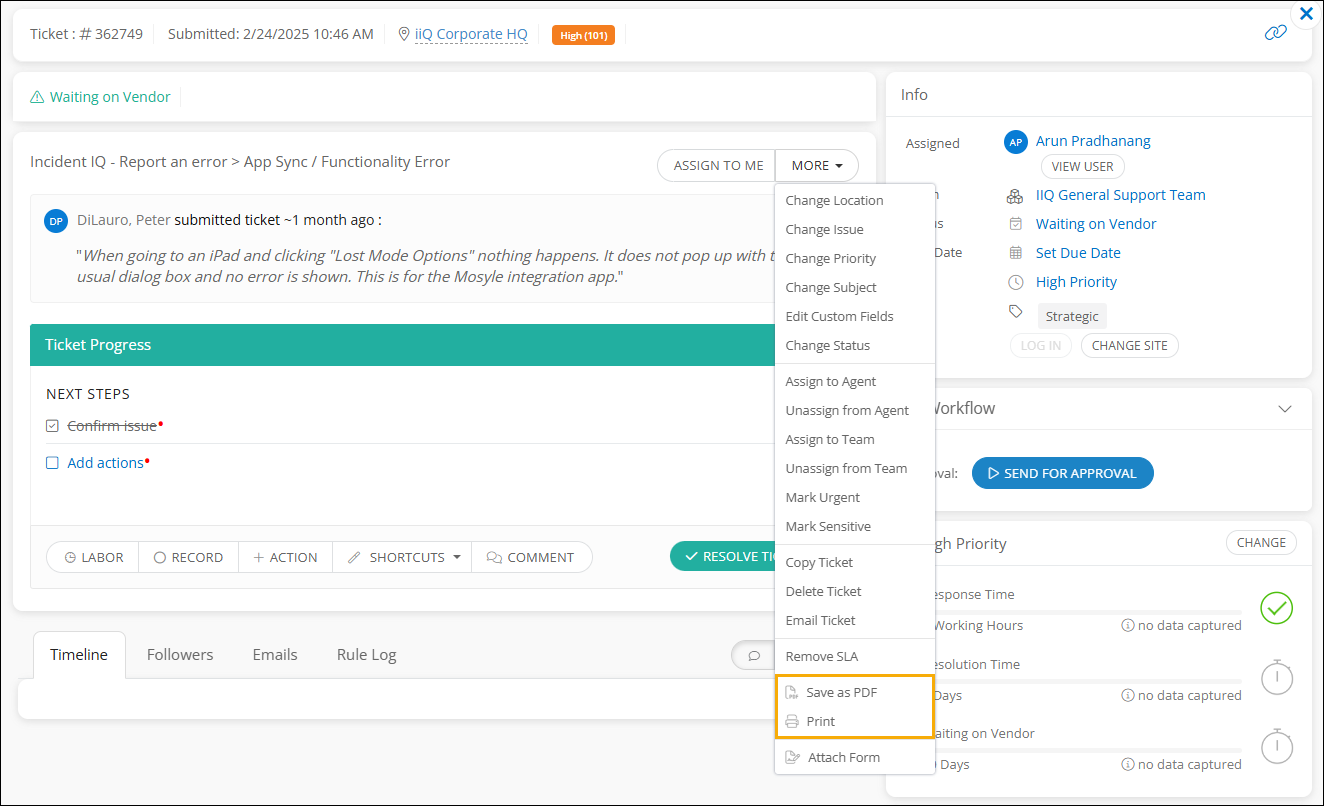The height and width of the screenshot is (806, 1324).
Task: Click the copy ticket link icon
Action: point(1275,33)
